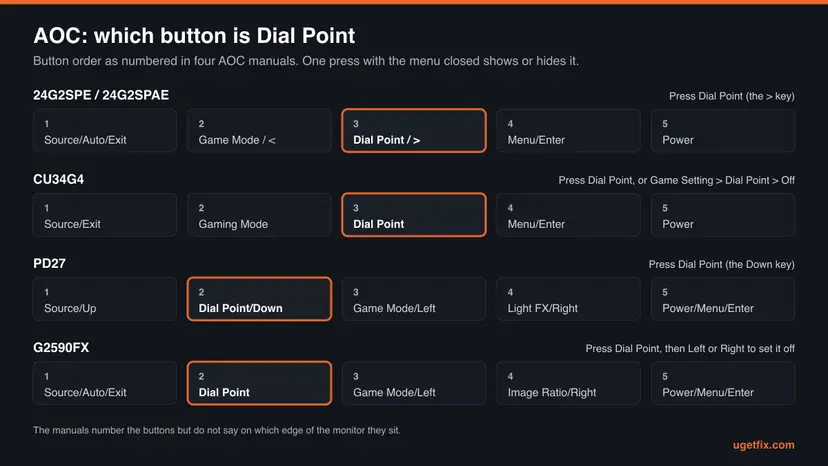Click CU34G4 Menu/Enter box
828x466 pixels.
point(568,215)
